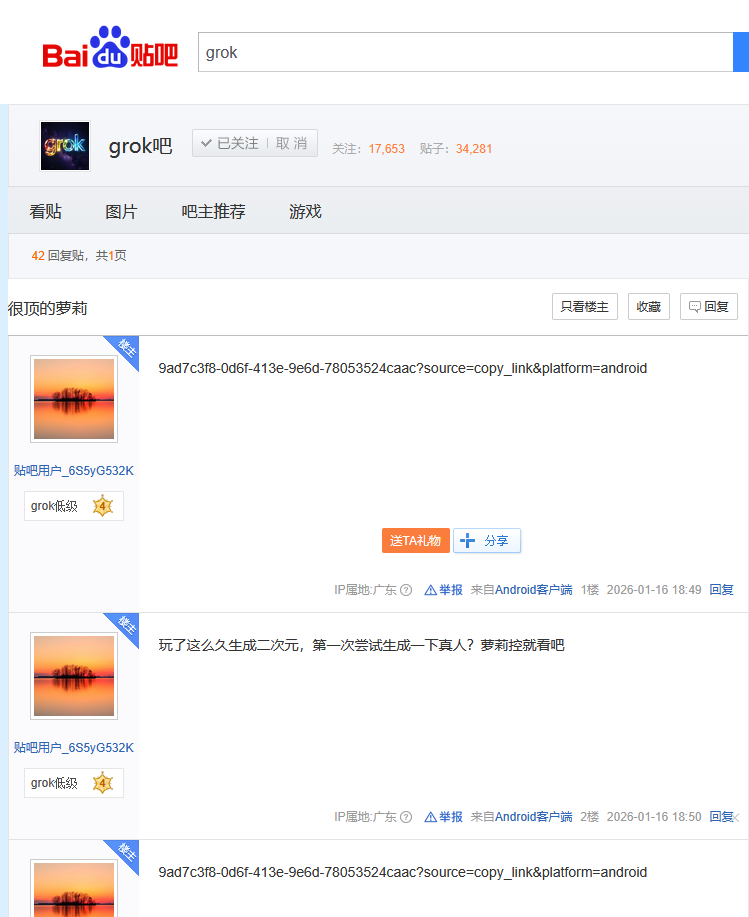Reply to floor 2 via 回复 link
The width and height of the screenshot is (749, 917).
[722, 817]
